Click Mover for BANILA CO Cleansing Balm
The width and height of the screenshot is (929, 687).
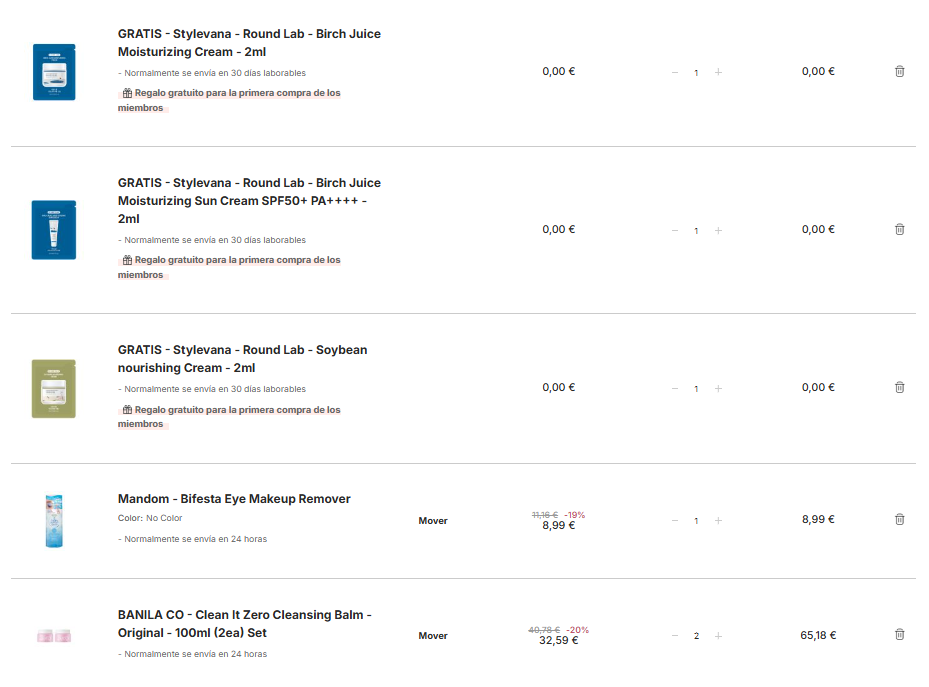click(x=433, y=636)
